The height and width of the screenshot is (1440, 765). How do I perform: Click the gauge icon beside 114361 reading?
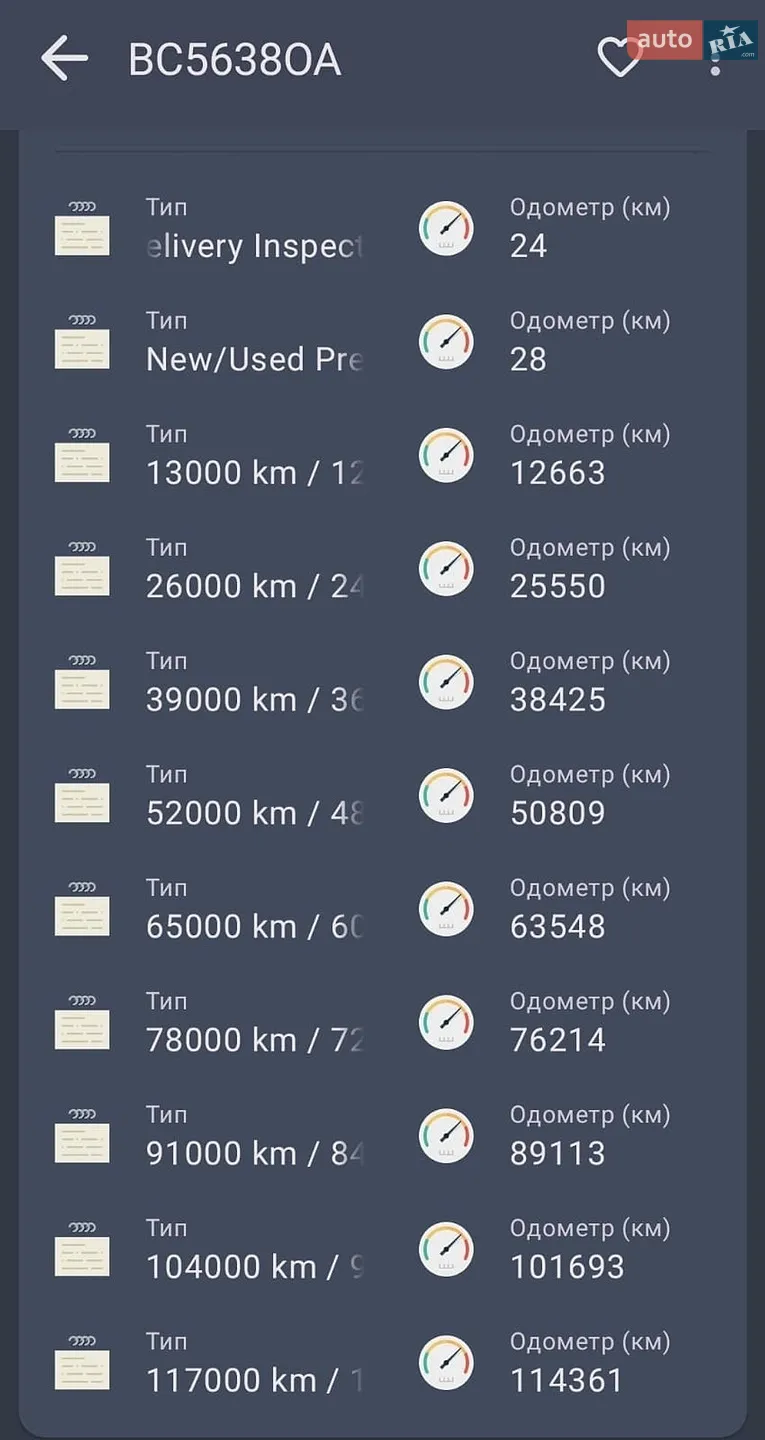click(x=446, y=1362)
